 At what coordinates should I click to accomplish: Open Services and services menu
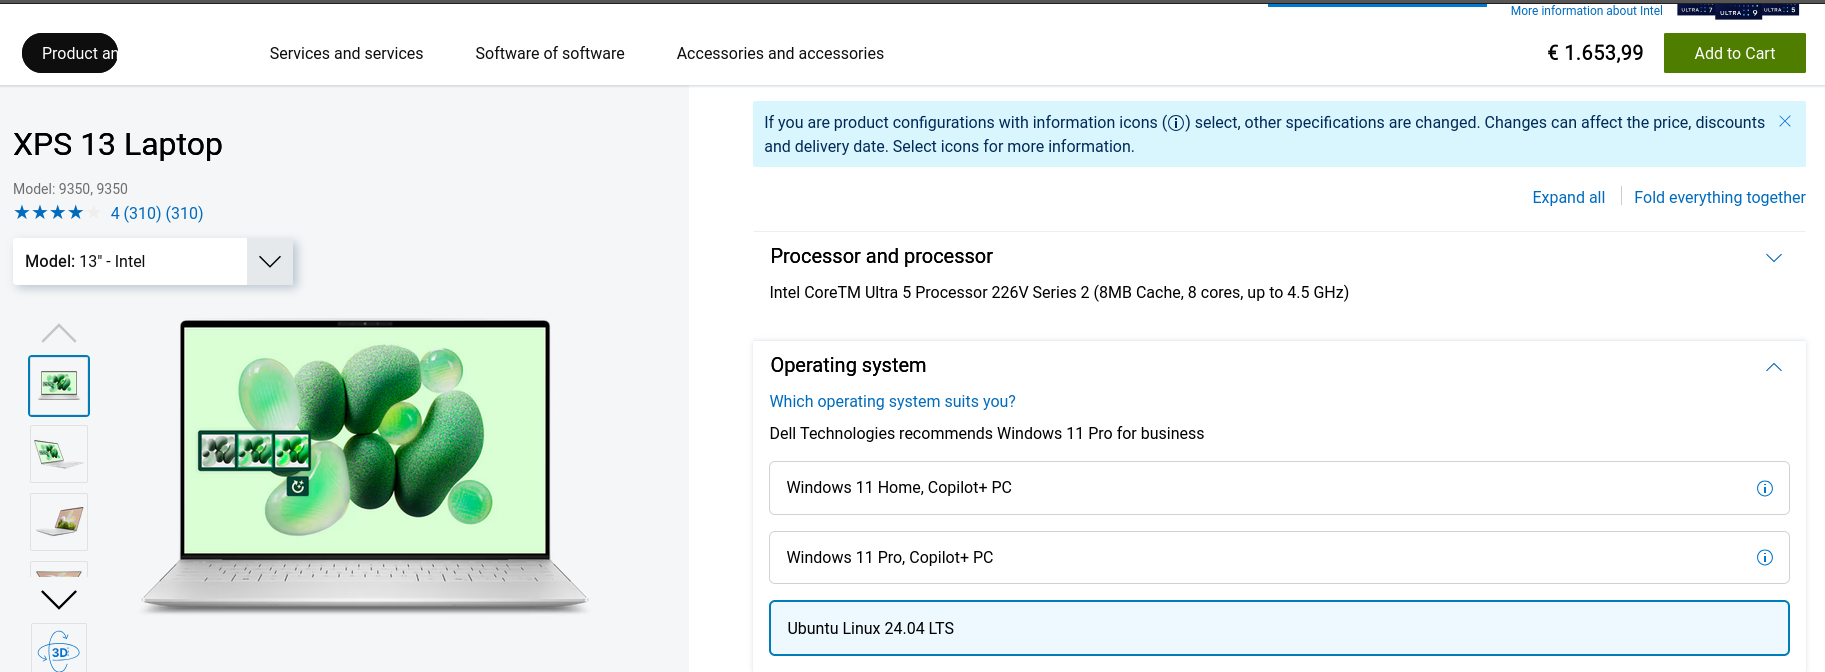pyautogui.click(x=346, y=53)
